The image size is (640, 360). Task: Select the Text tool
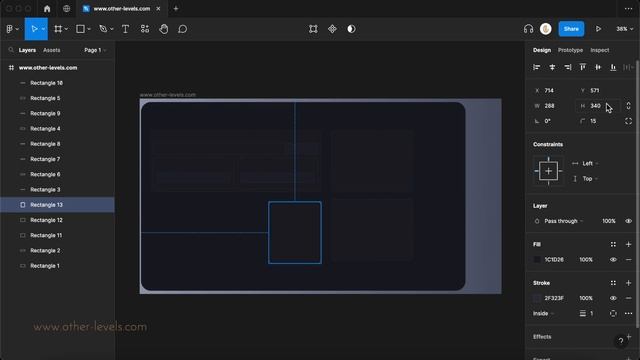[x=125, y=29]
